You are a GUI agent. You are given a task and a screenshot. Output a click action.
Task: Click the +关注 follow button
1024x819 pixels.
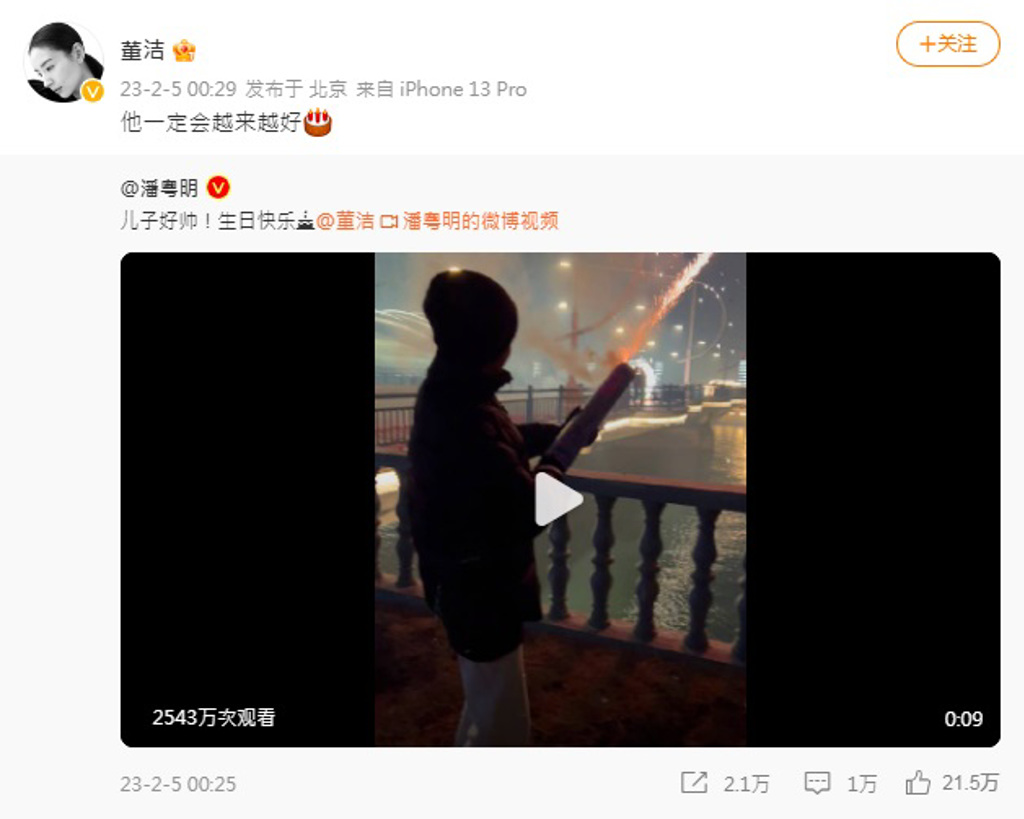click(948, 44)
